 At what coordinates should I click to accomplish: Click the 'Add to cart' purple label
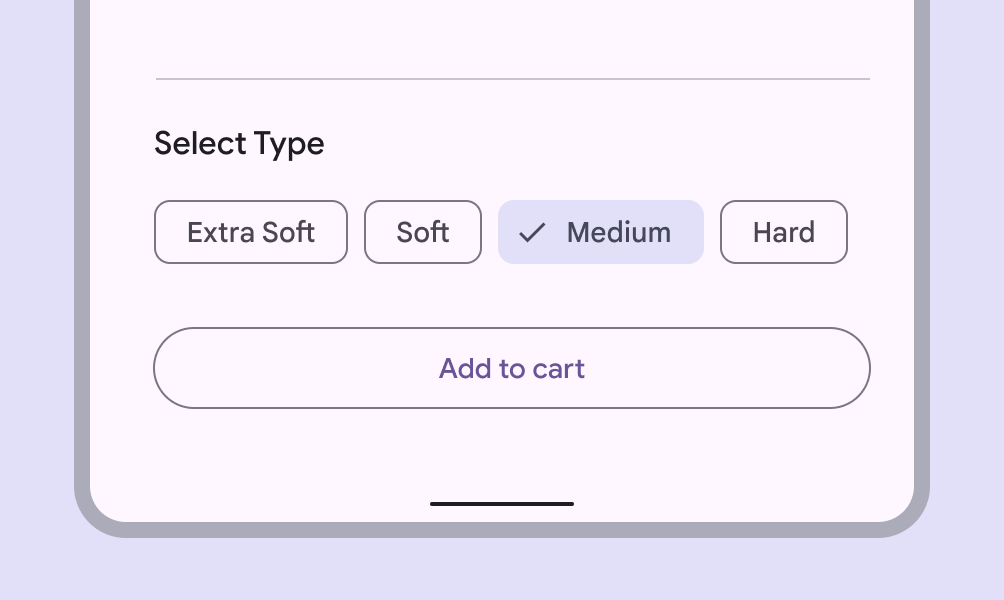512,368
